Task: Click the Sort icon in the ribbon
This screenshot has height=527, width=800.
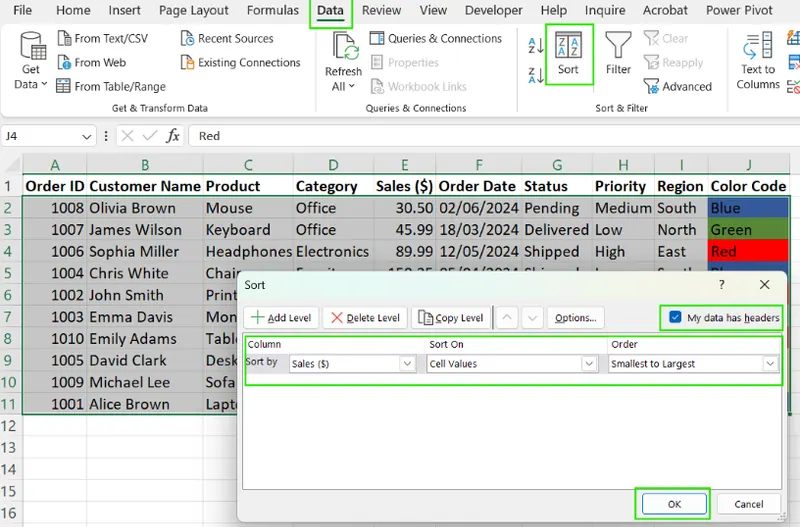Action: pos(568,53)
